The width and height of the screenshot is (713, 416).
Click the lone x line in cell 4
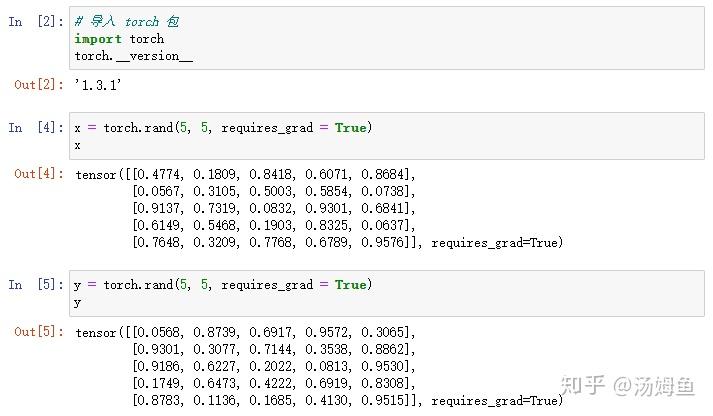tap(78, 145)
